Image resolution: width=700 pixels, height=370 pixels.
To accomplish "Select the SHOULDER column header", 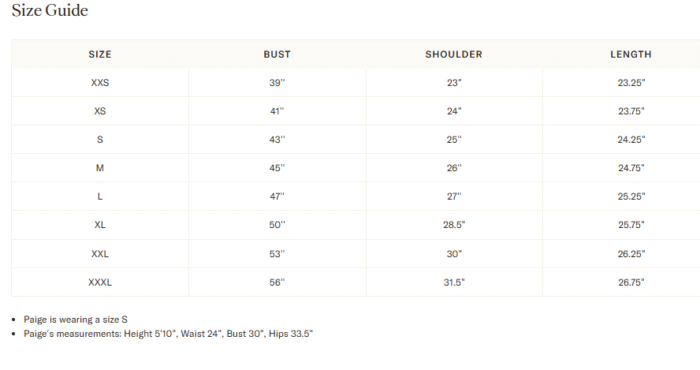I will 454,54.
